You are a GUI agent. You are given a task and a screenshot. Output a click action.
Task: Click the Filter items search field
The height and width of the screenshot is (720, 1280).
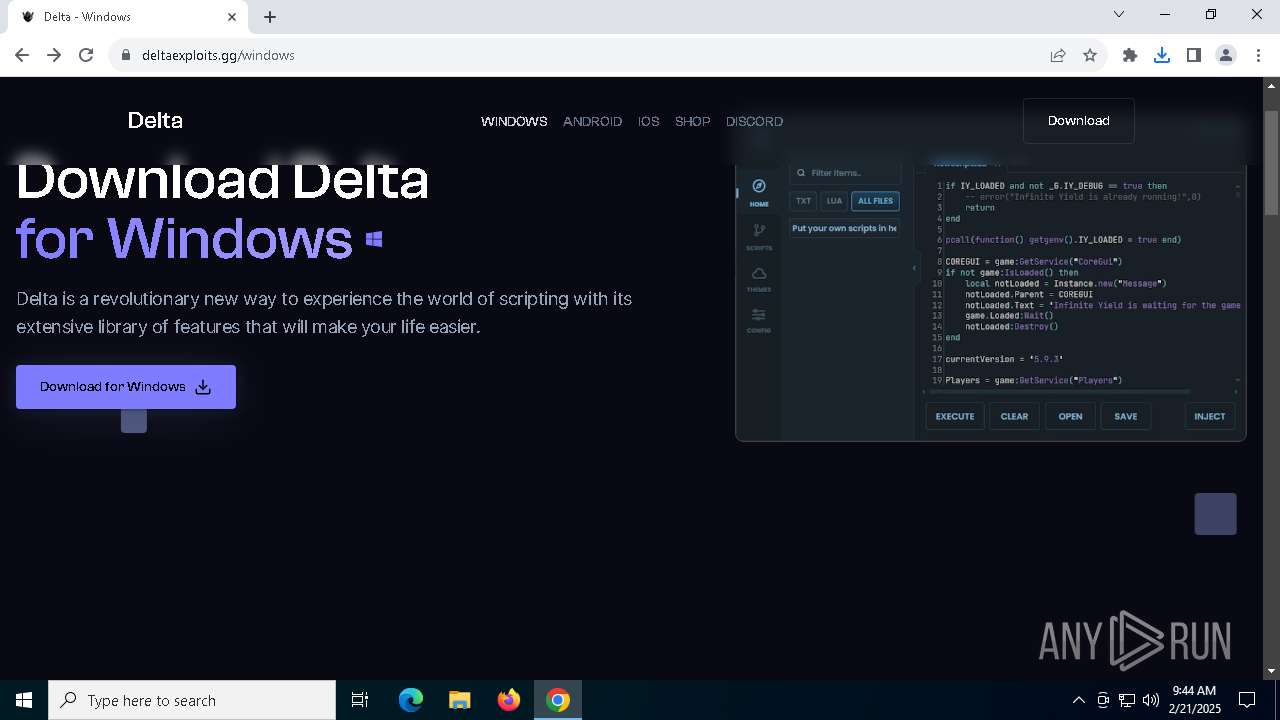point(844,173)
